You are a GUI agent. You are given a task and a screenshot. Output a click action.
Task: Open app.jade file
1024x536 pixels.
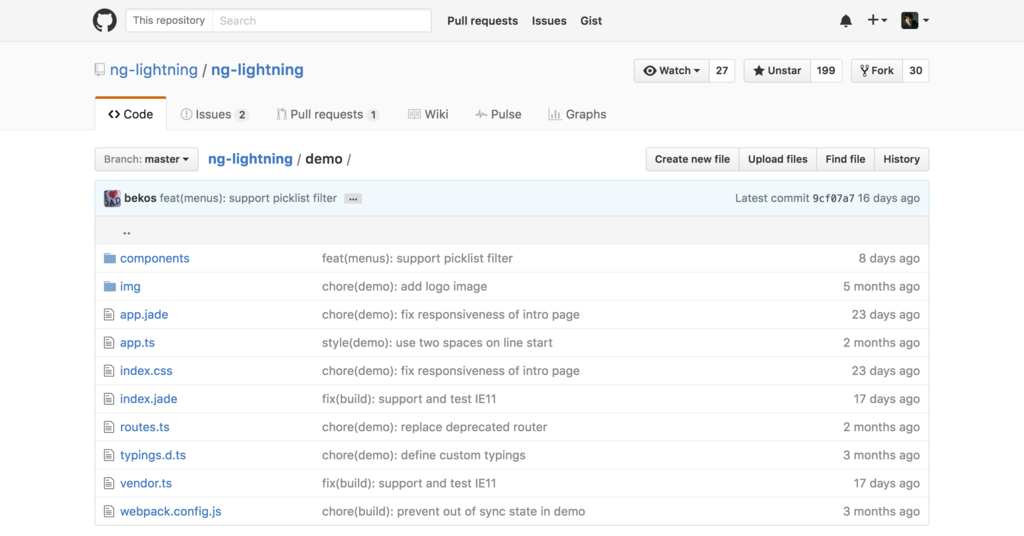pyautogui.click(x=144, y=315)
